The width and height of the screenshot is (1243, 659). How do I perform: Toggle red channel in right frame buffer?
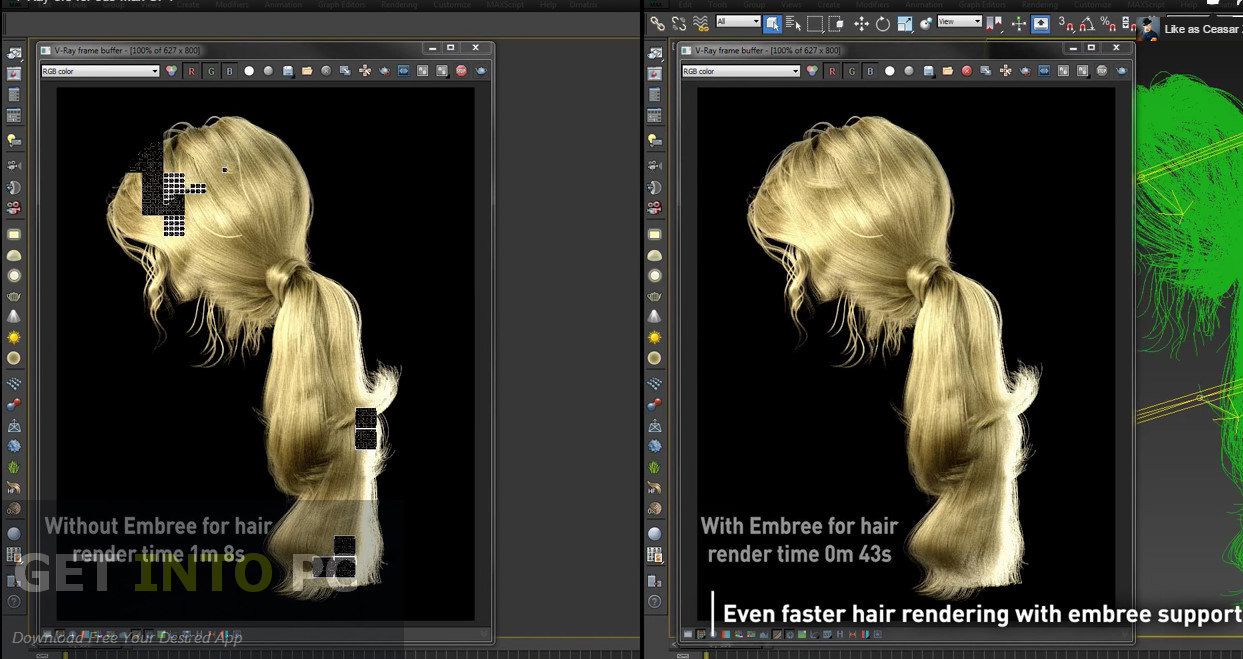(x=832, y=71)
